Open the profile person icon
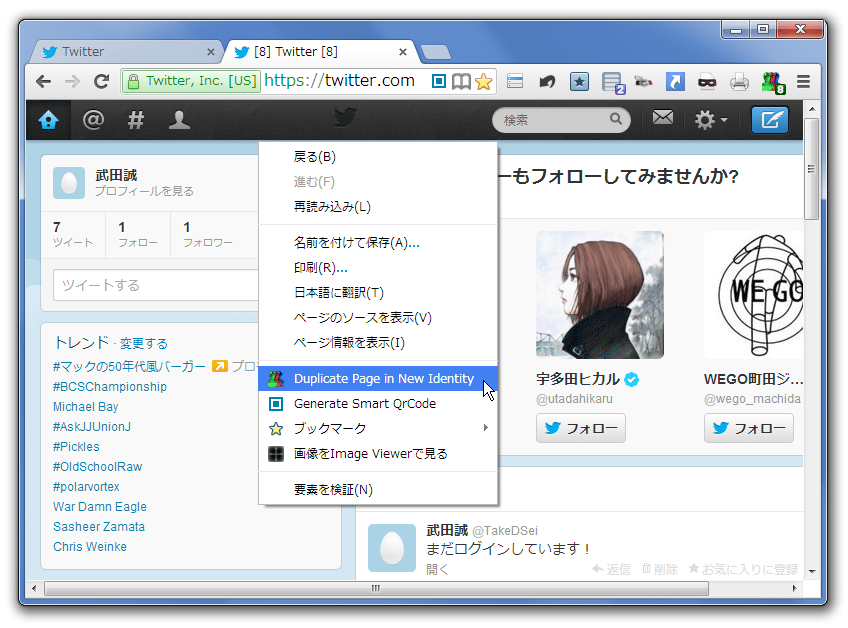 [x=179, y=120]
